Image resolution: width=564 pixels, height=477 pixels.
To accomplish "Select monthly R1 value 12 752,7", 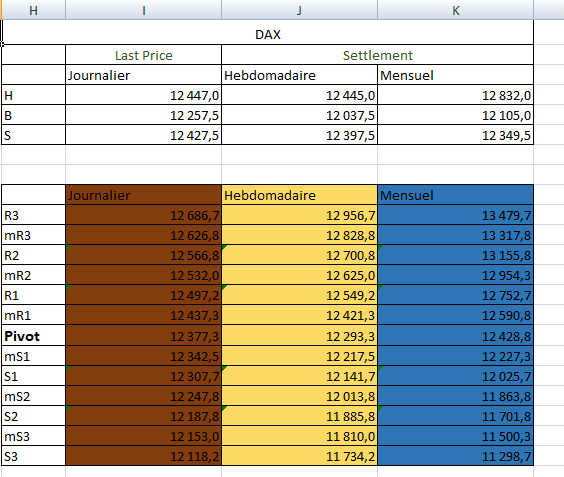I will [455, 295].
